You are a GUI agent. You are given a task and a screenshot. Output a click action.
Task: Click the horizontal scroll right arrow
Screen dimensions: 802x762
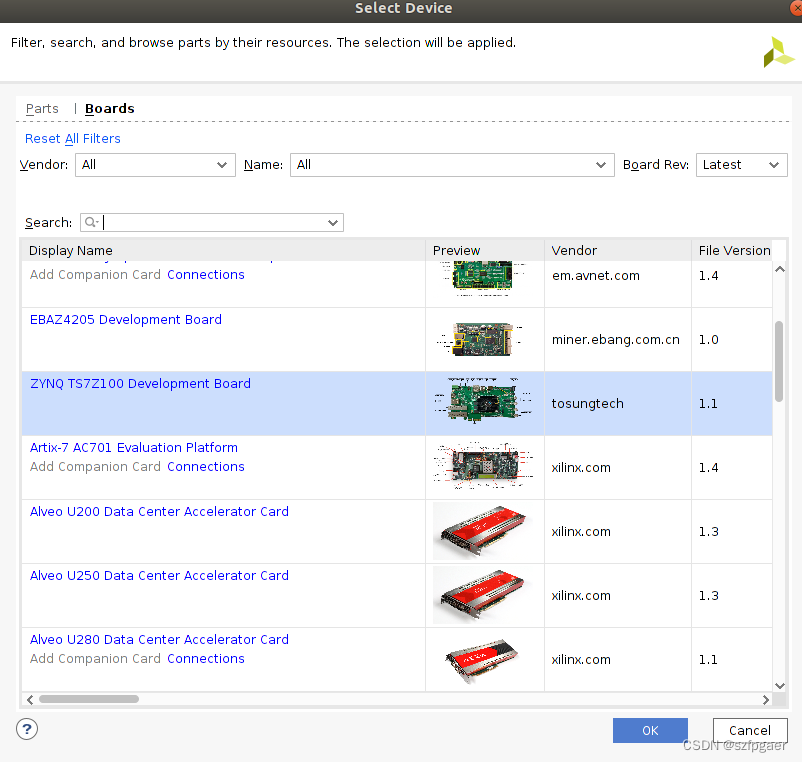pos(766,700)
